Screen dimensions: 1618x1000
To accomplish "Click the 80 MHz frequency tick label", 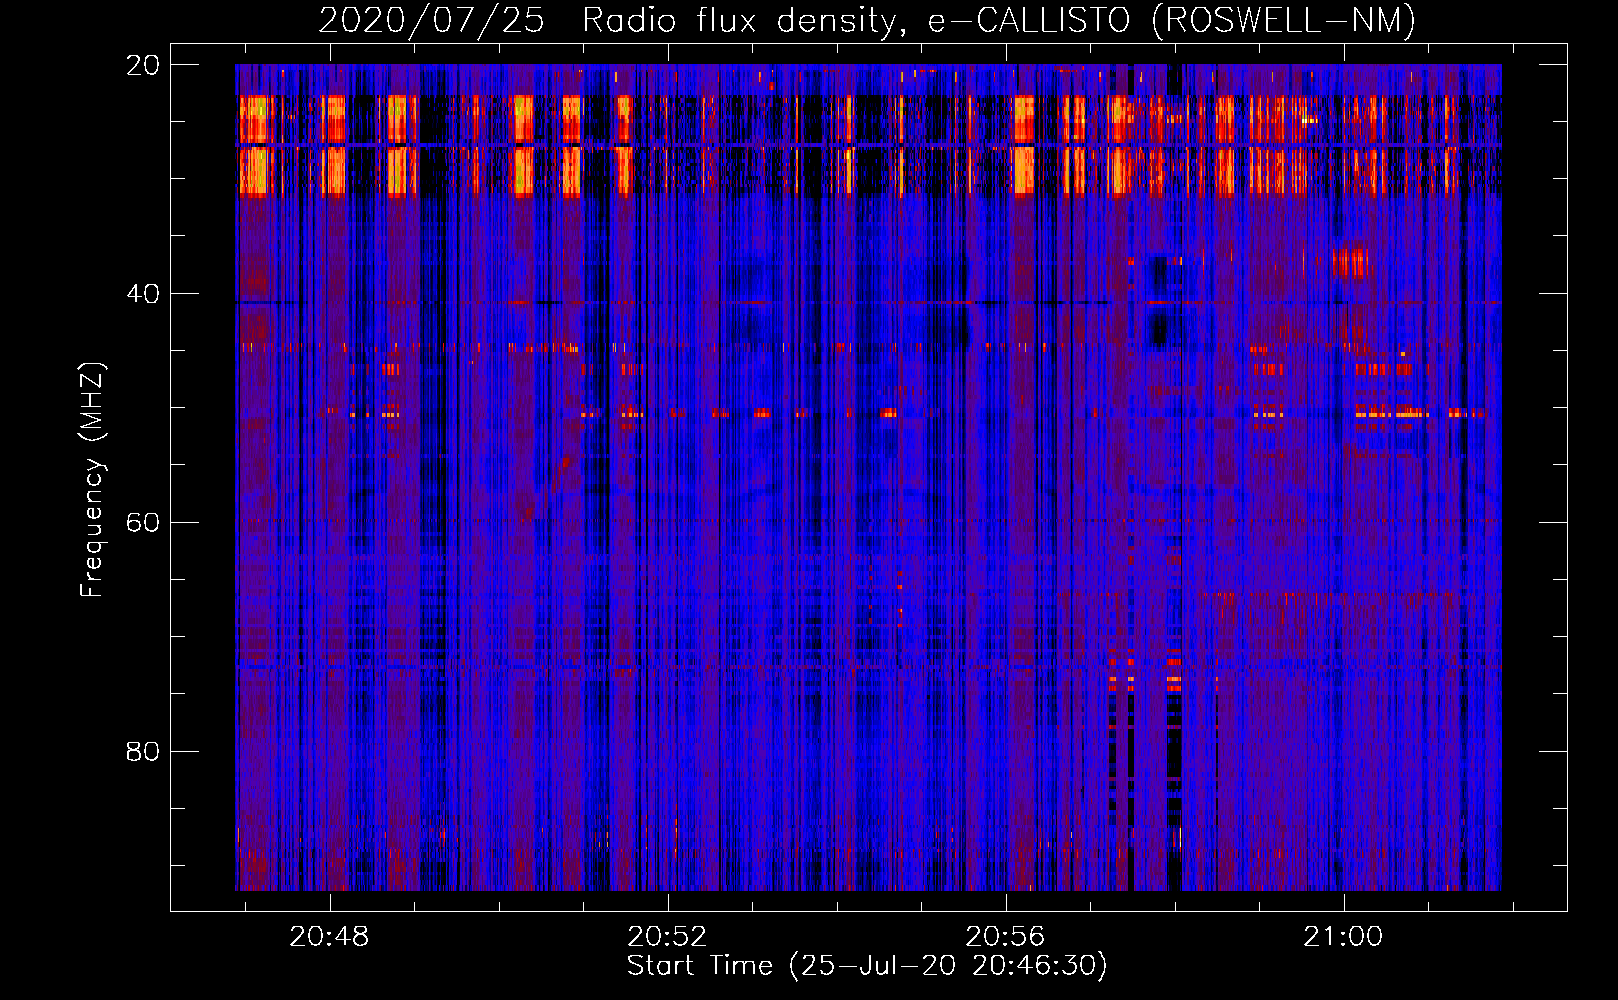I will [x=143, y=751].
